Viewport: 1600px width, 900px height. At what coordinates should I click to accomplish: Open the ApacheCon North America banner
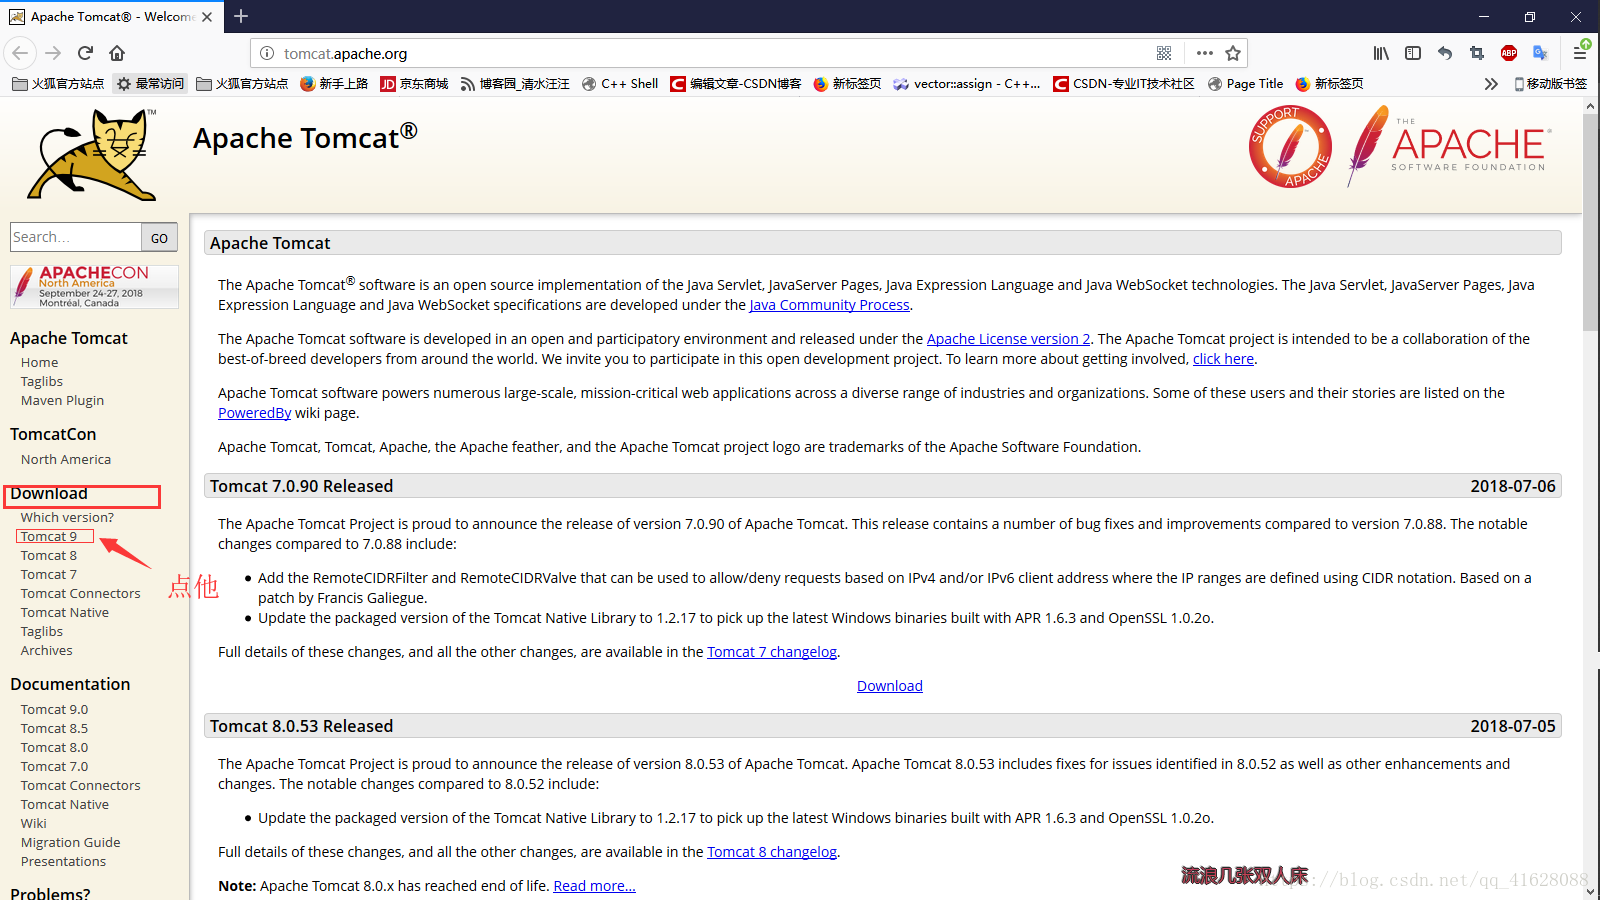94,287
